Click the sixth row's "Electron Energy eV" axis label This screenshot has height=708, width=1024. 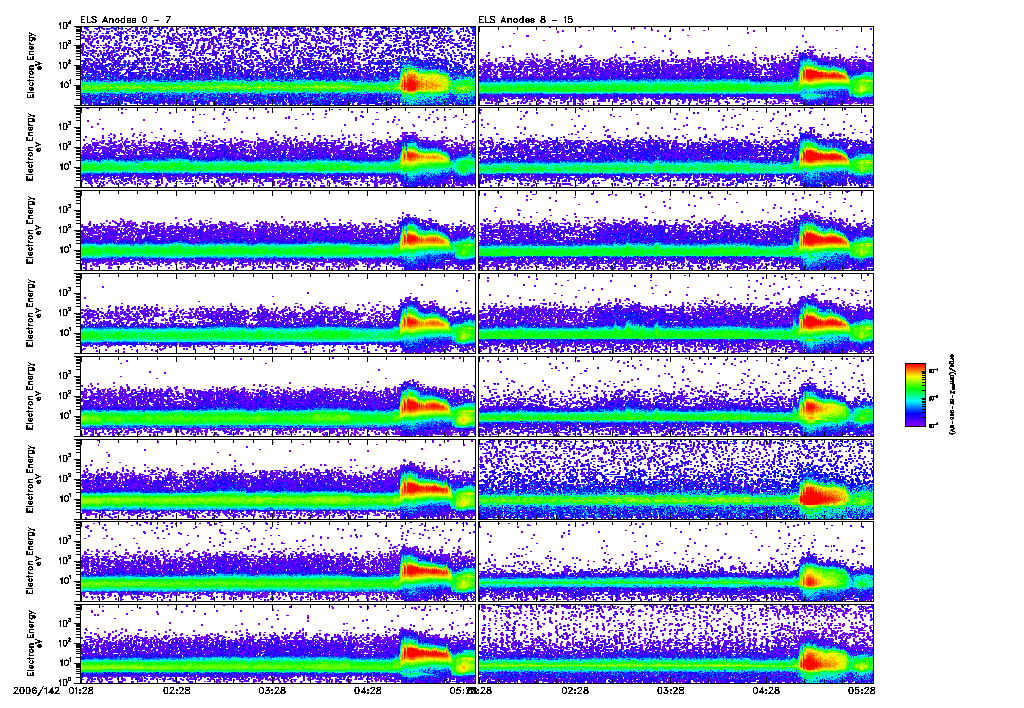[x=33, y=479]
